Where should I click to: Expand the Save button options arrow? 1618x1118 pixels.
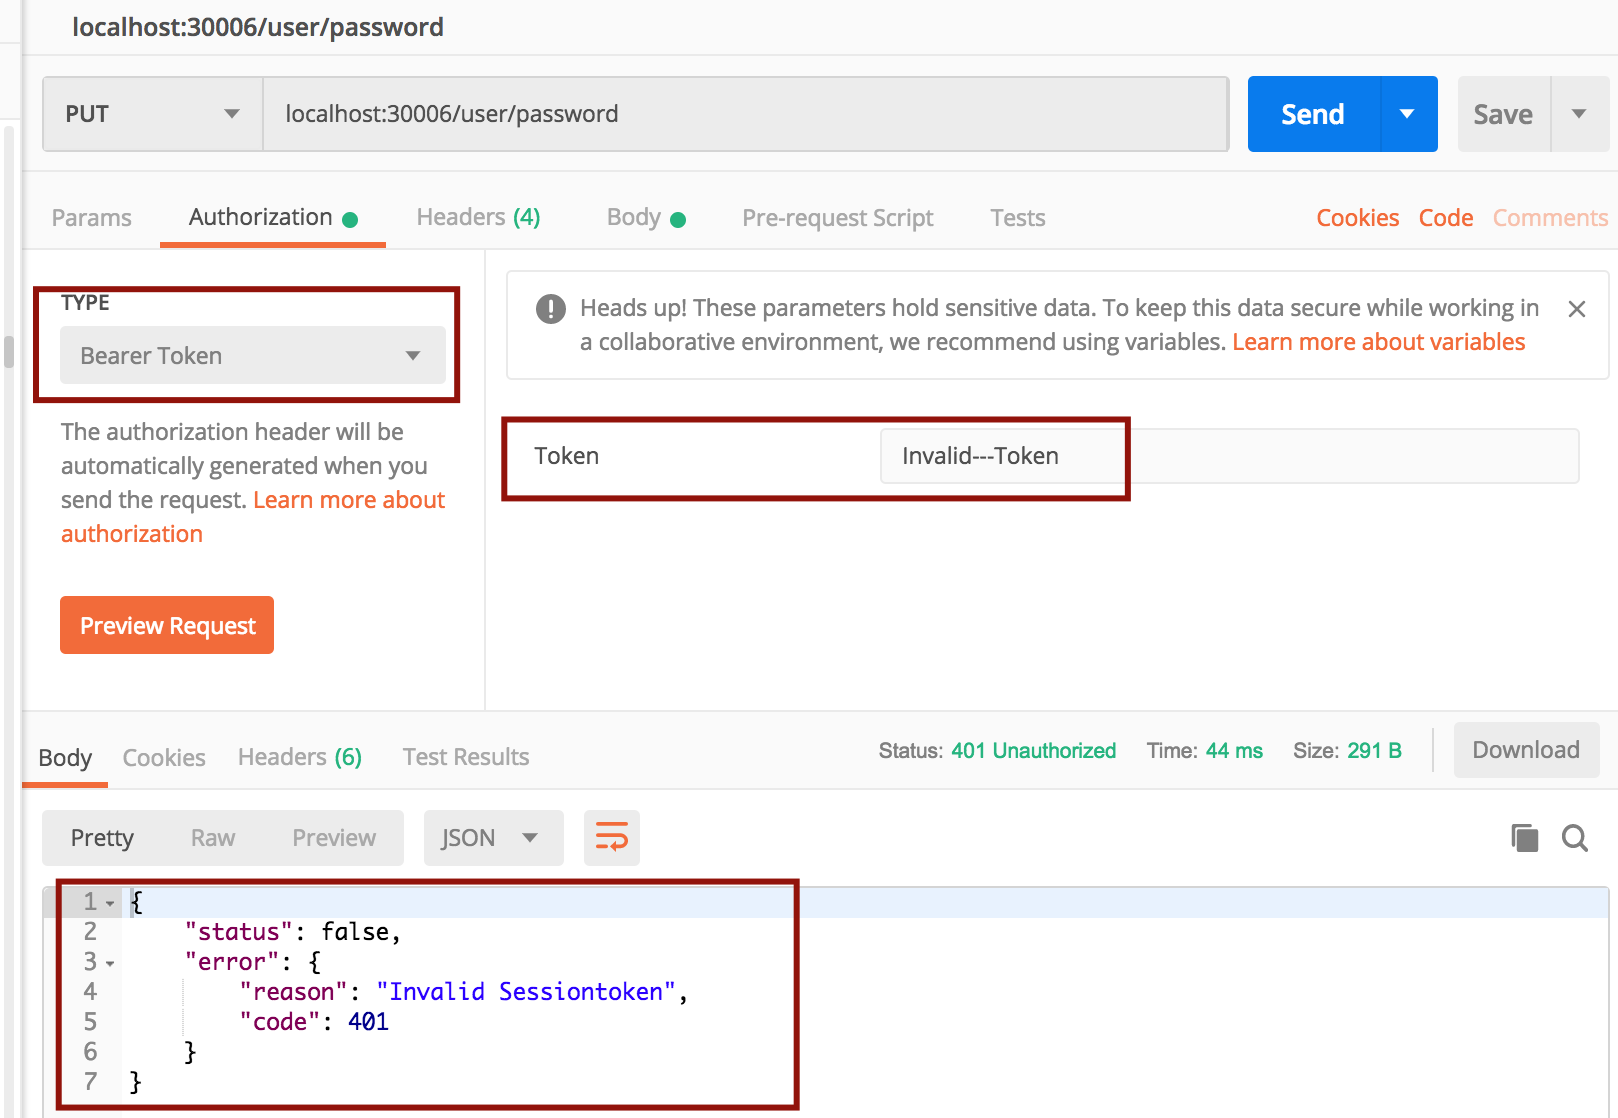click(x=1579, y=113)
